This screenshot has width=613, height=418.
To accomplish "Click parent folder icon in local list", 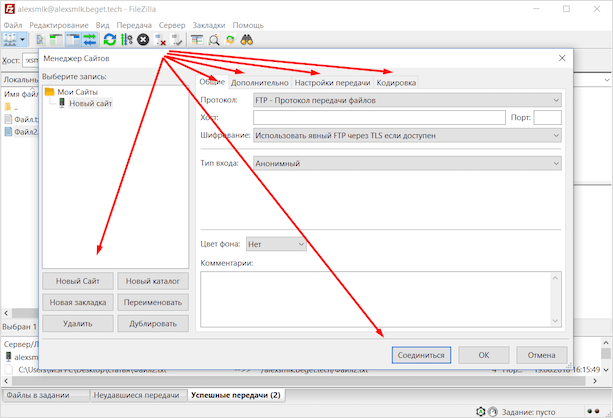I will click(8, 107).
